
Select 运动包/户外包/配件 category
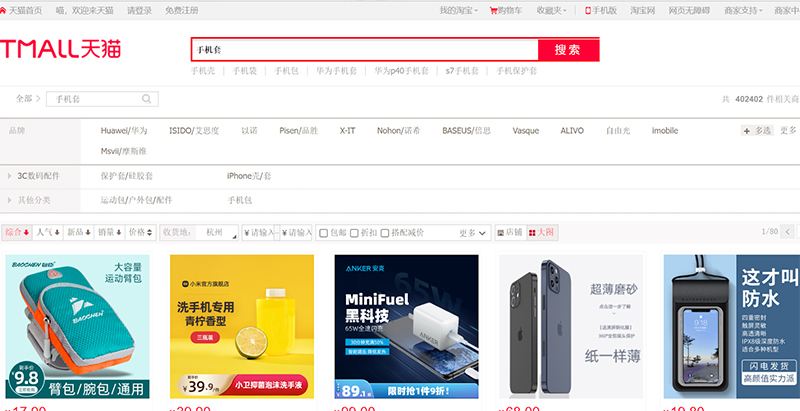(137, 200)
